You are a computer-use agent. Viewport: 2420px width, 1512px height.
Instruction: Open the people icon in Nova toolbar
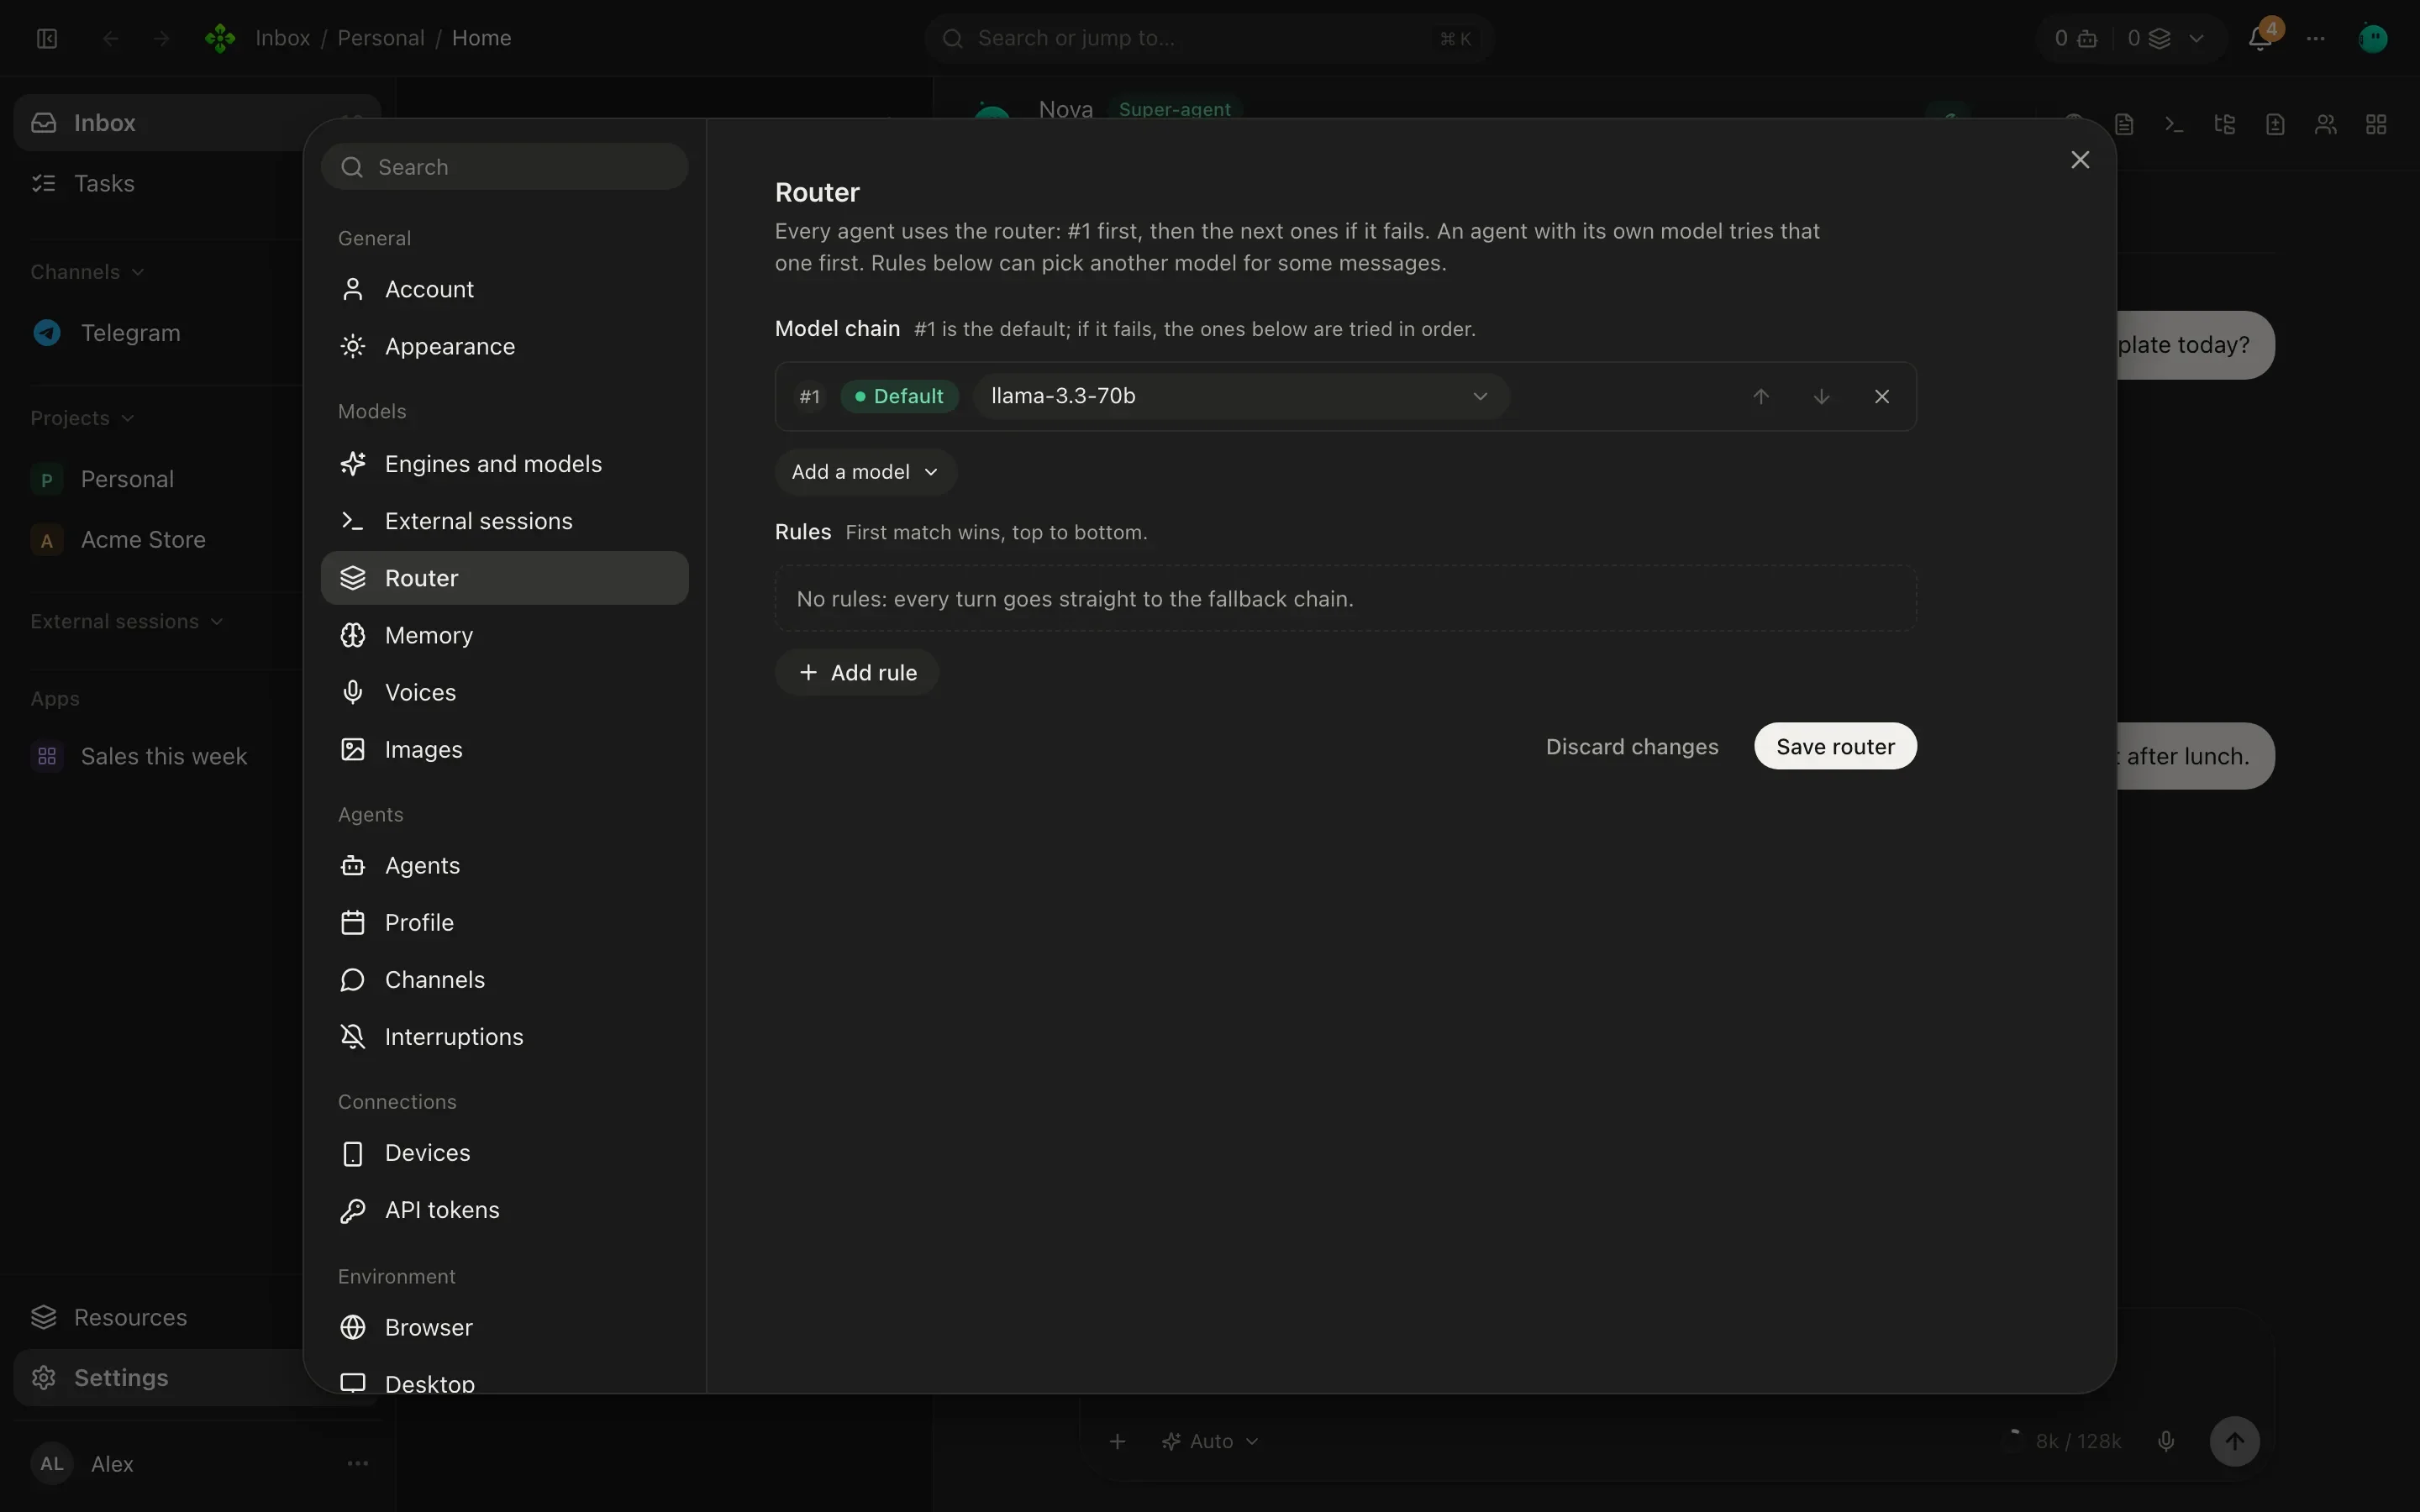point(2326,124)
